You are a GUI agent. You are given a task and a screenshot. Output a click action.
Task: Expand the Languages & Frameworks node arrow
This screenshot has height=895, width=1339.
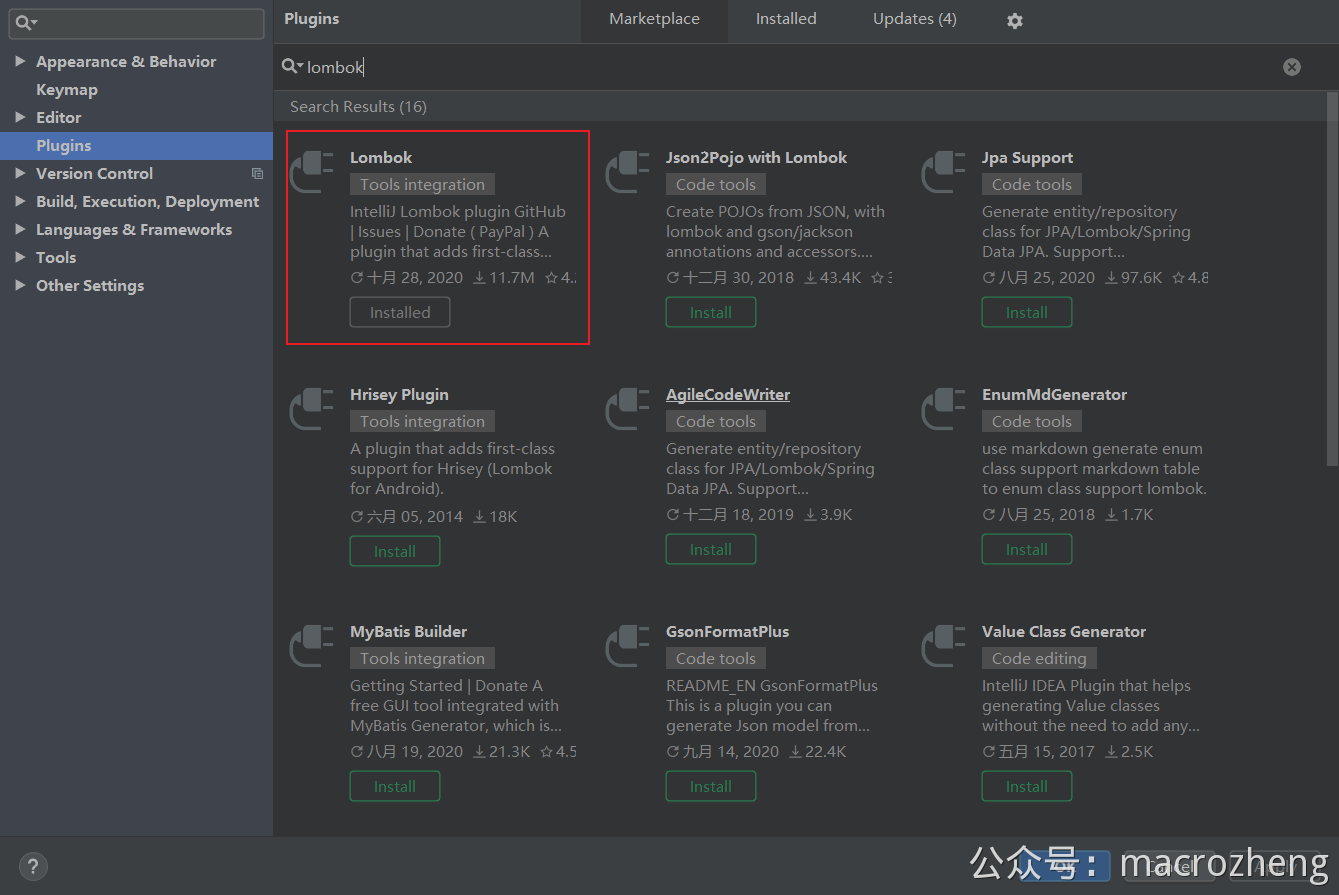(20, 229)
